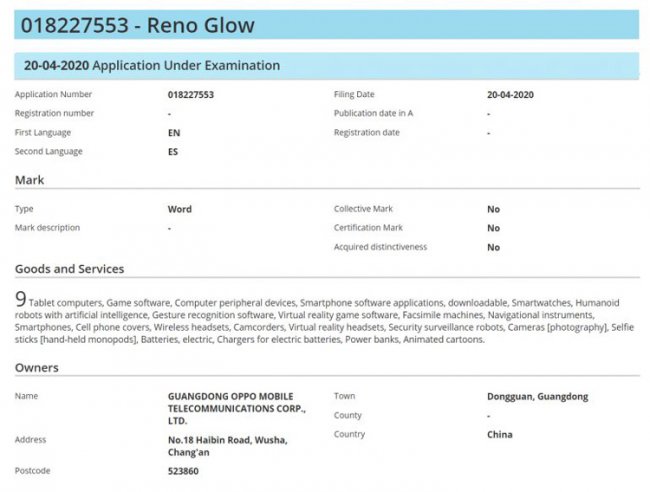The width and height of the screenshot is (650, 492).
Task: Click the Application Number value 018227553
Action: [191, 95]
